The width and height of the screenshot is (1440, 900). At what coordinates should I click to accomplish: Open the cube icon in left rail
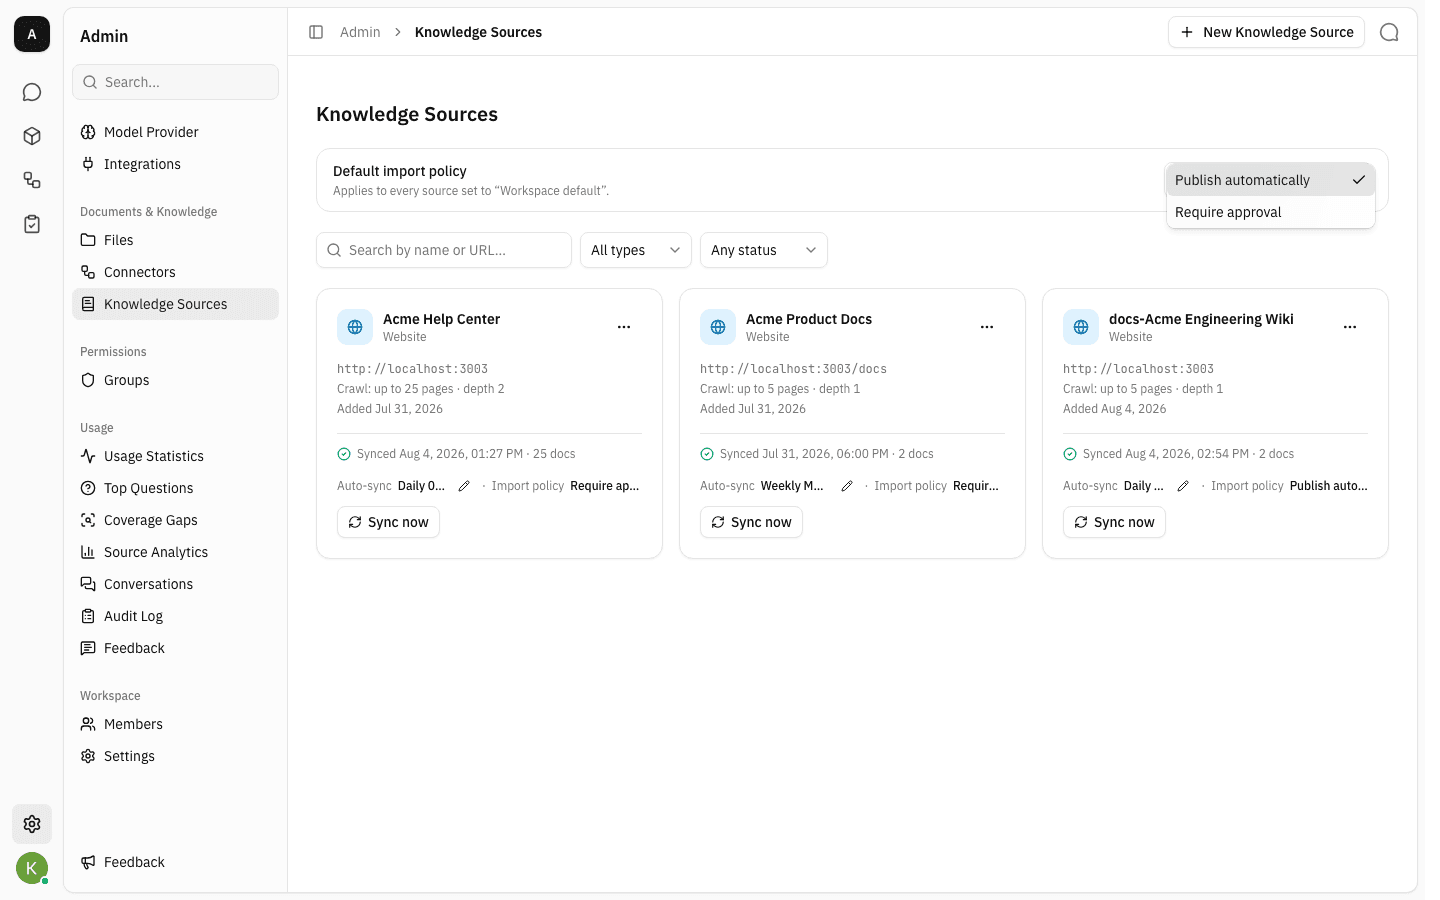click(32, 136)
